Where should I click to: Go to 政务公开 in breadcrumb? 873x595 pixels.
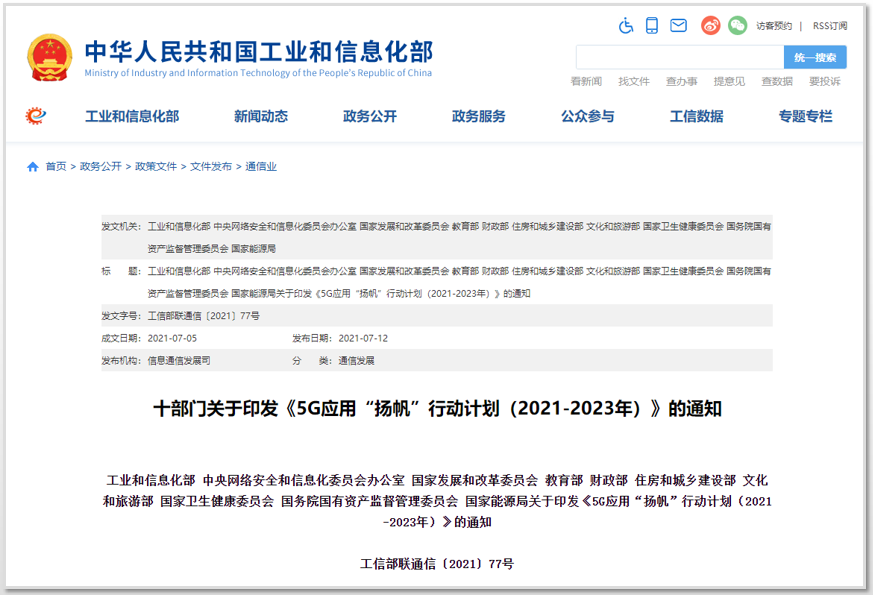pos(101,166)
